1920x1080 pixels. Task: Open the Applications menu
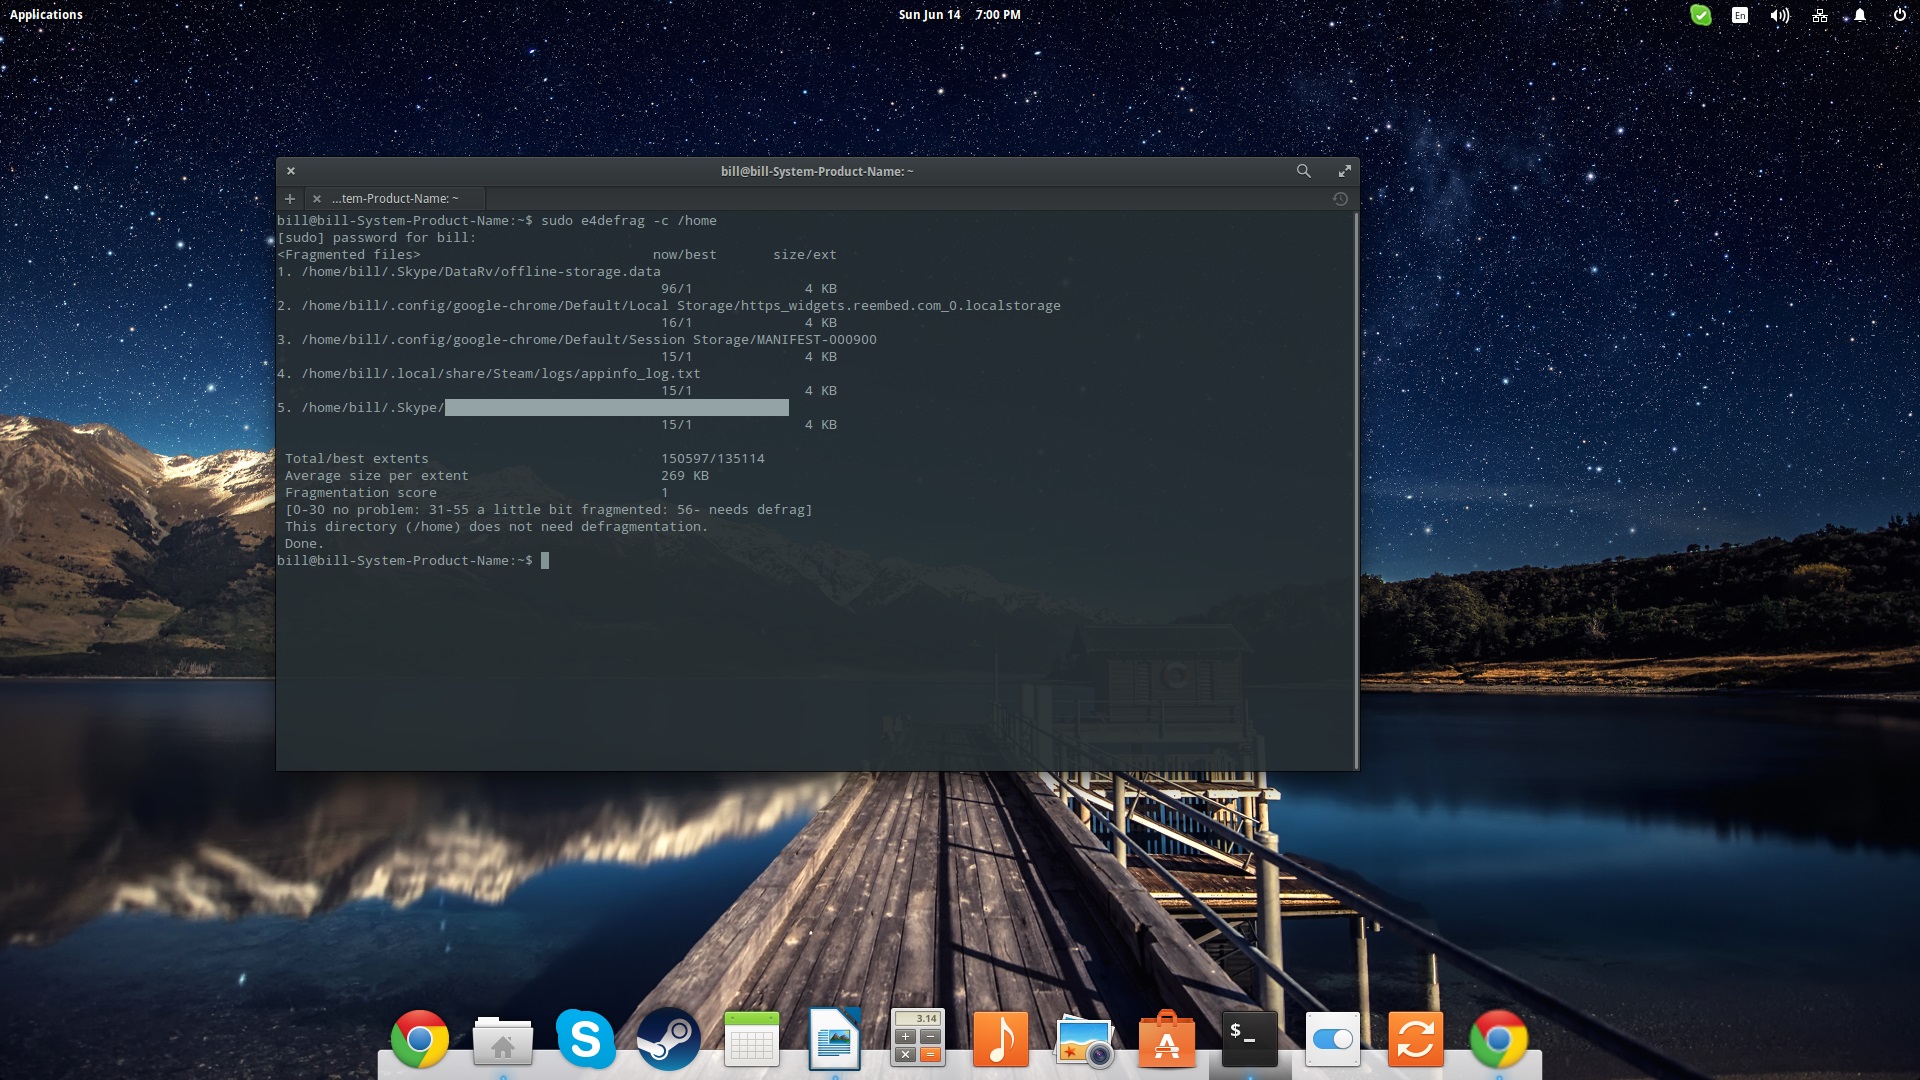(46, 14)
